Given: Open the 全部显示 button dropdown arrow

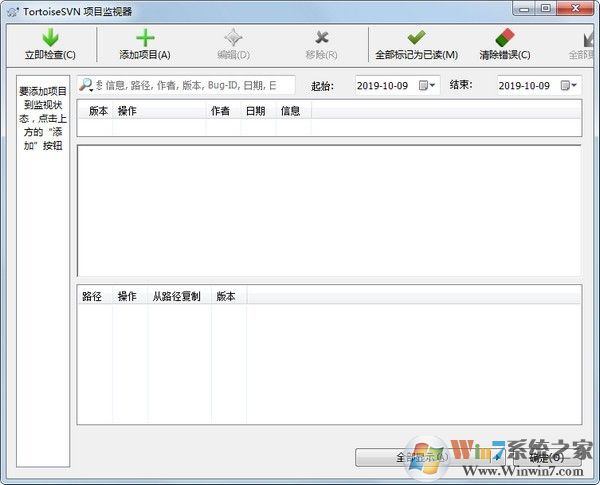Looking at the screenshot, I should tap(498, 457).
